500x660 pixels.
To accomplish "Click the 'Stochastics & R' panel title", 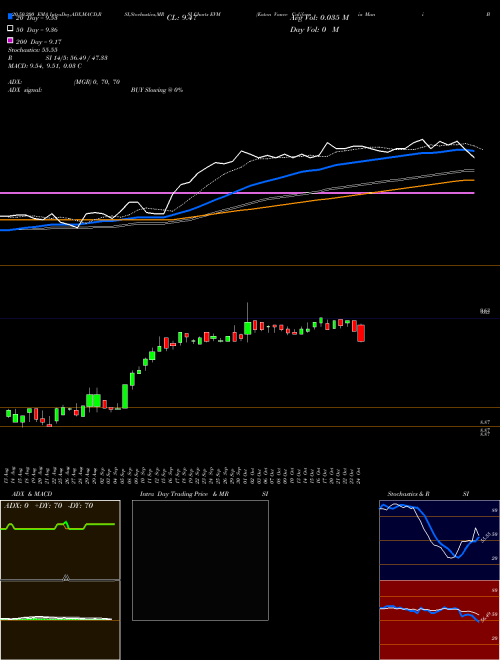I will (x=408, y=494).
